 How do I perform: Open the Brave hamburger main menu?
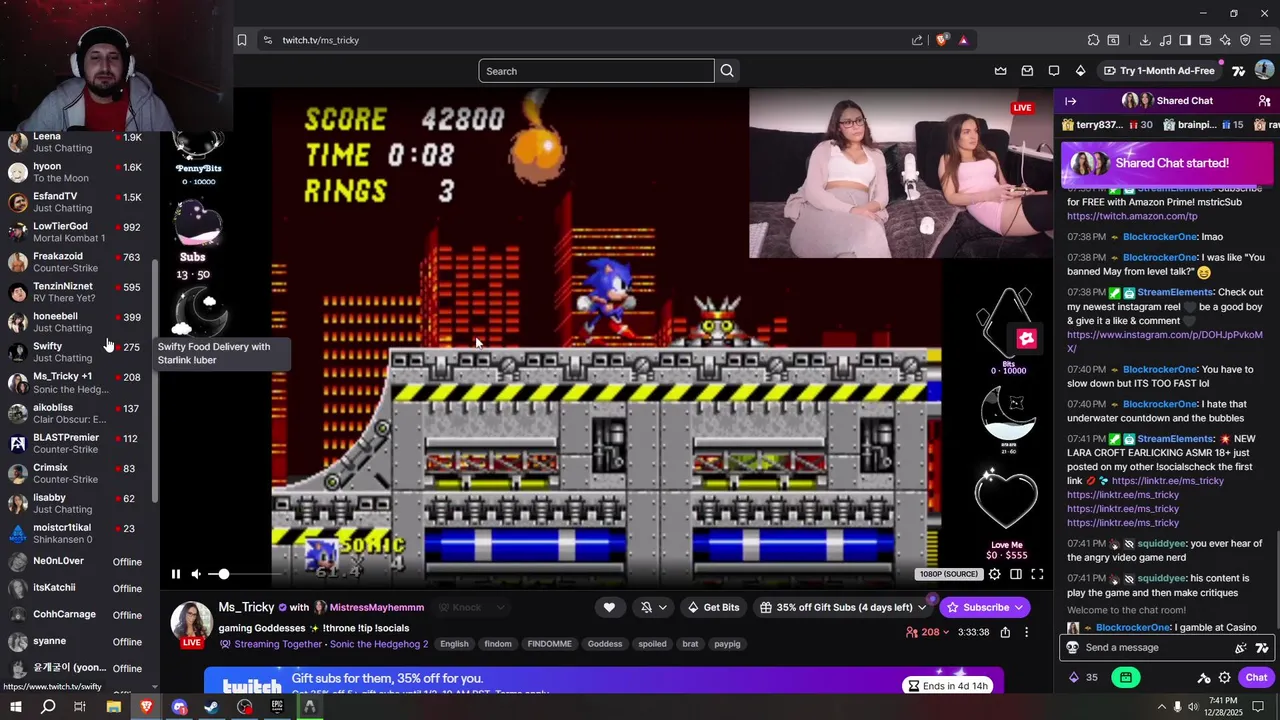point(1267,40)
